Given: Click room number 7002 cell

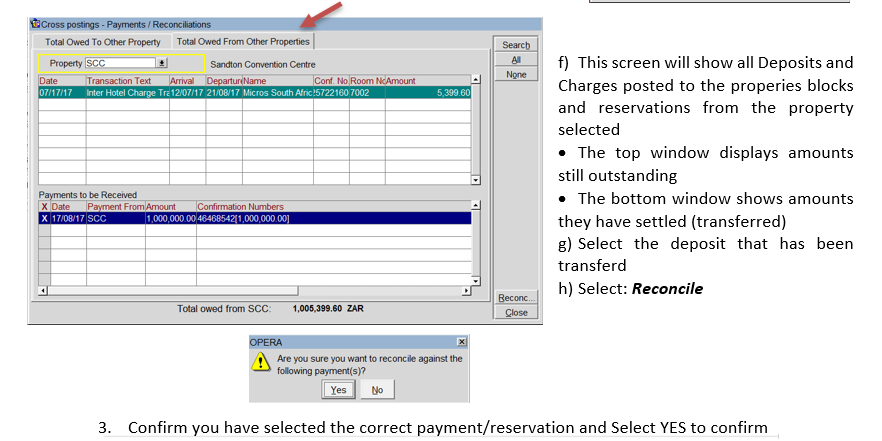Looking at the screenshot, I should click(x=367, y=93).
